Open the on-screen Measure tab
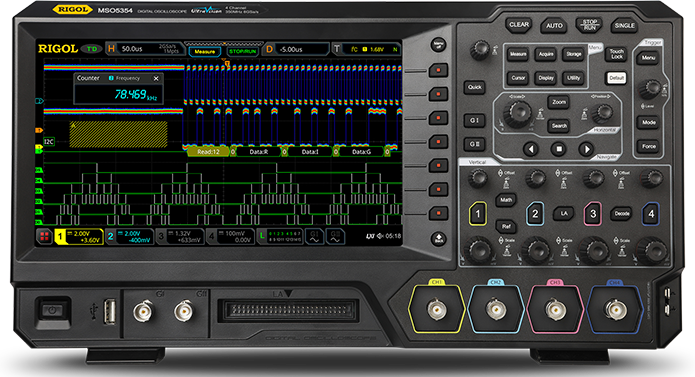695x377 pixels. point(205,51)
